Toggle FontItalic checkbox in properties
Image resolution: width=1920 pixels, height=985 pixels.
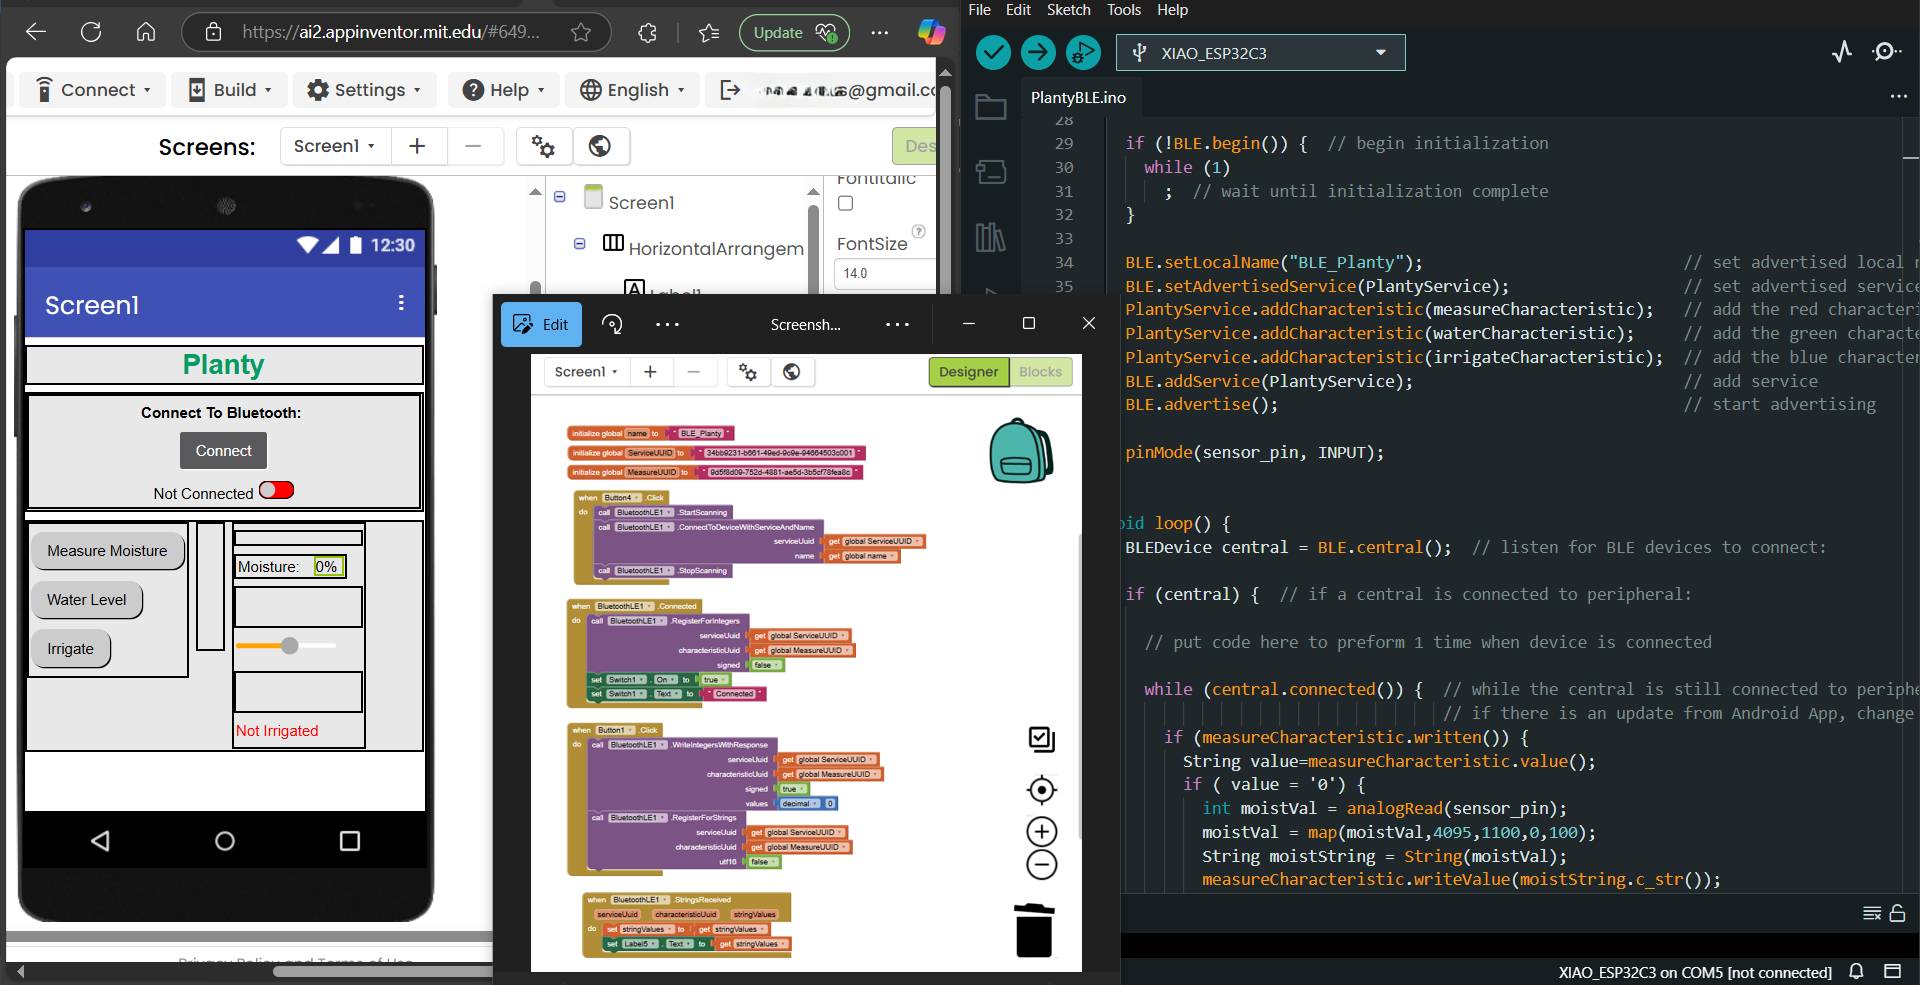(x=846, y=204)
